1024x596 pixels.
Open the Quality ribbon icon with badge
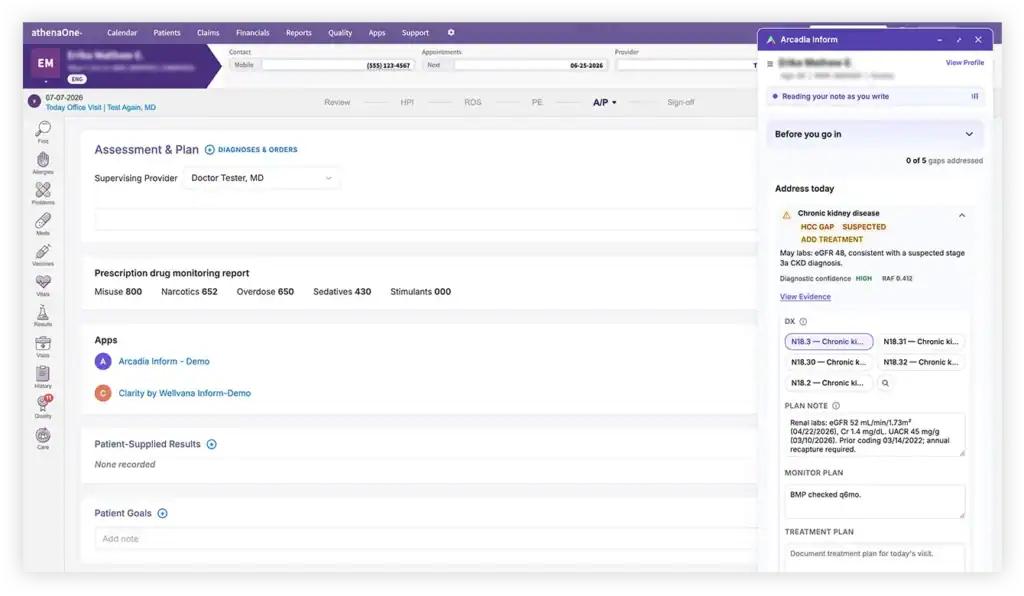(43, 407)
